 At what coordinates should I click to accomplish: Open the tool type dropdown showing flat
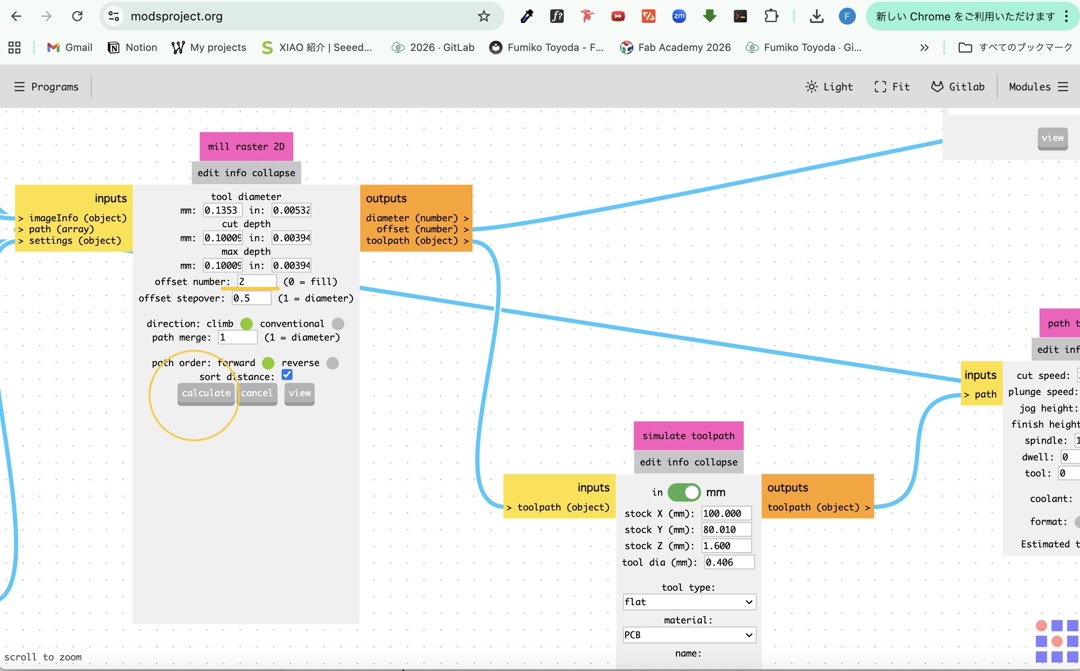point(689,601)
